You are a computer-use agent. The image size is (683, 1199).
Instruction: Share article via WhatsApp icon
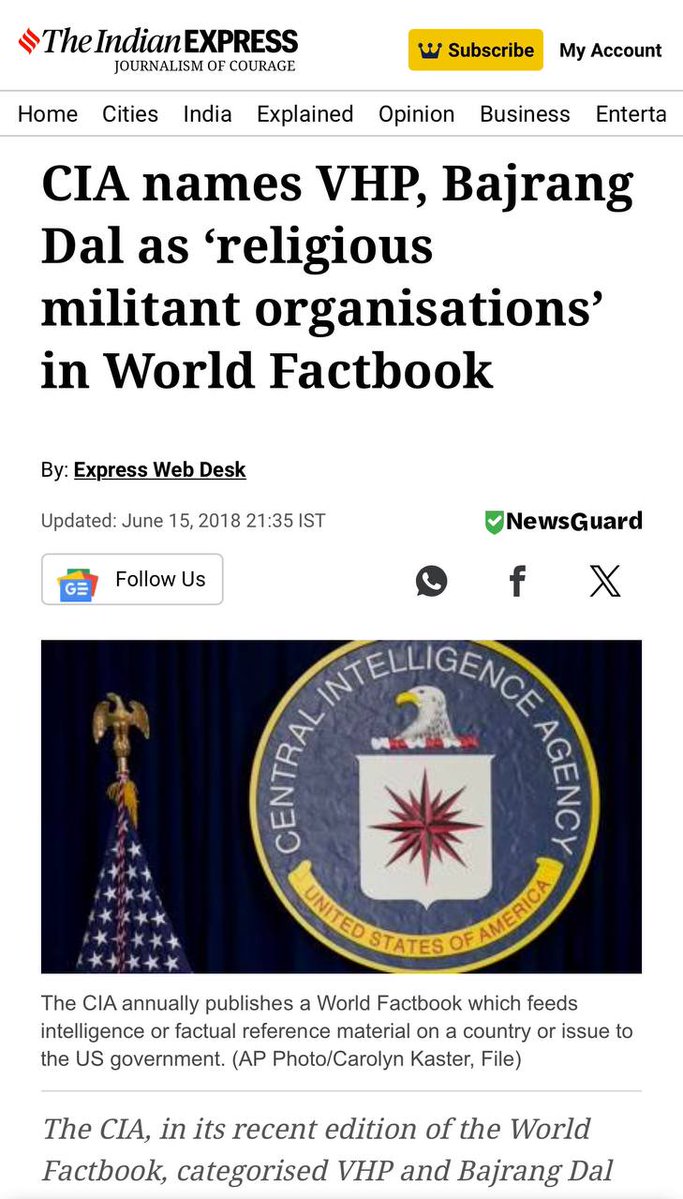pos(431,580)
